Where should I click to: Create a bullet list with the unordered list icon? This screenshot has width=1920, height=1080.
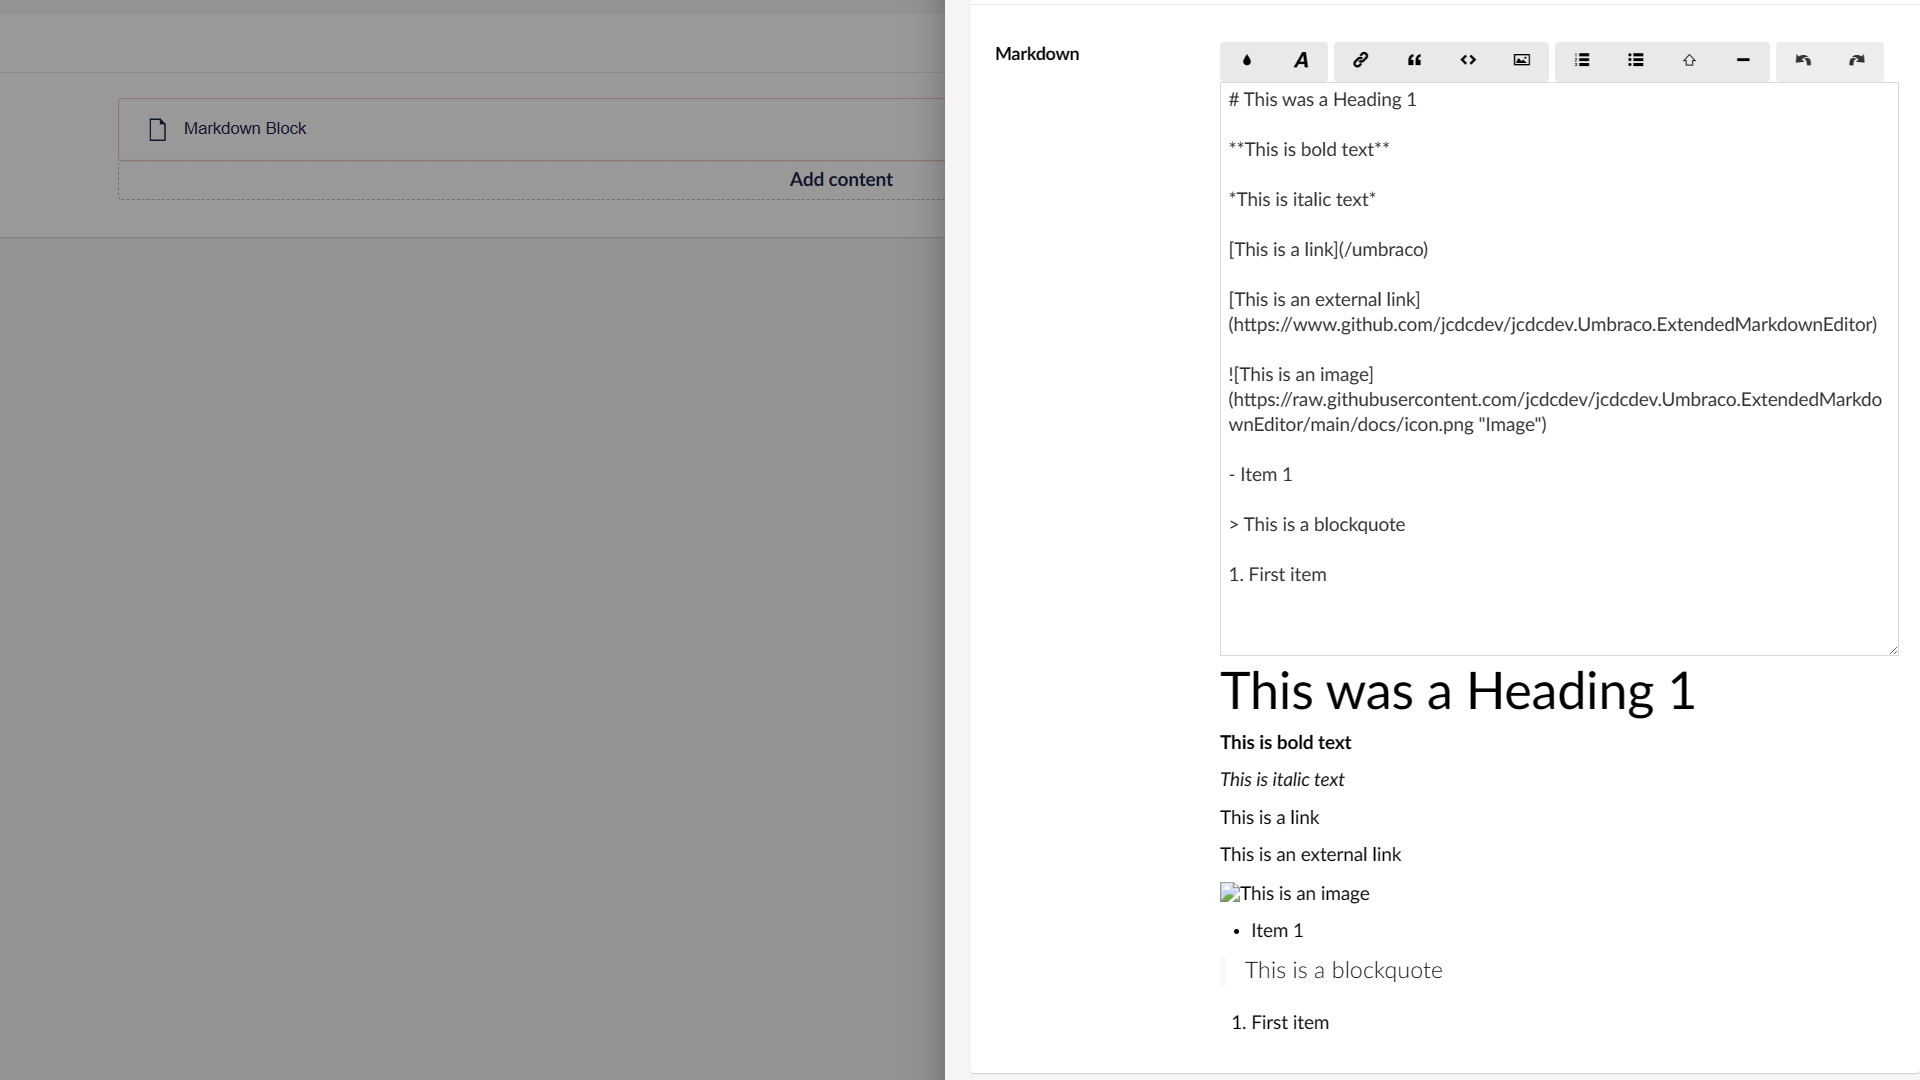(x=1635, y=60)
